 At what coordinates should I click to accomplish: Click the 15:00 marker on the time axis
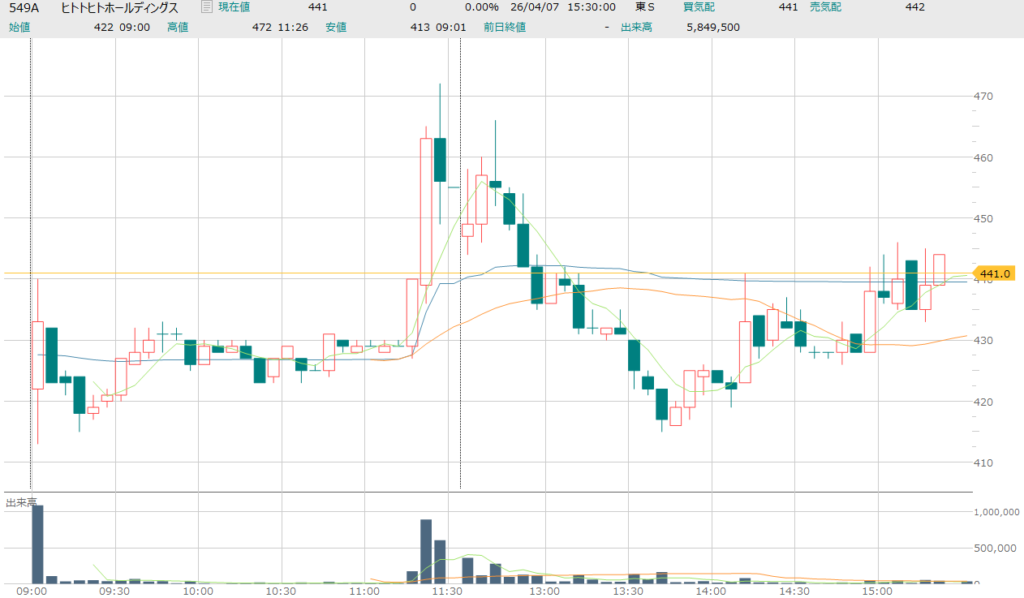[877, 592]
